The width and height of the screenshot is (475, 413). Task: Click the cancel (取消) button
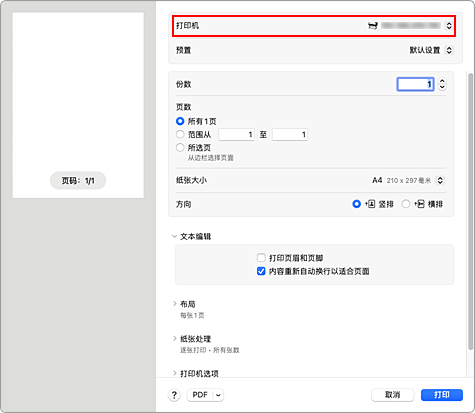pyautogui.click(x=392, y=395)
